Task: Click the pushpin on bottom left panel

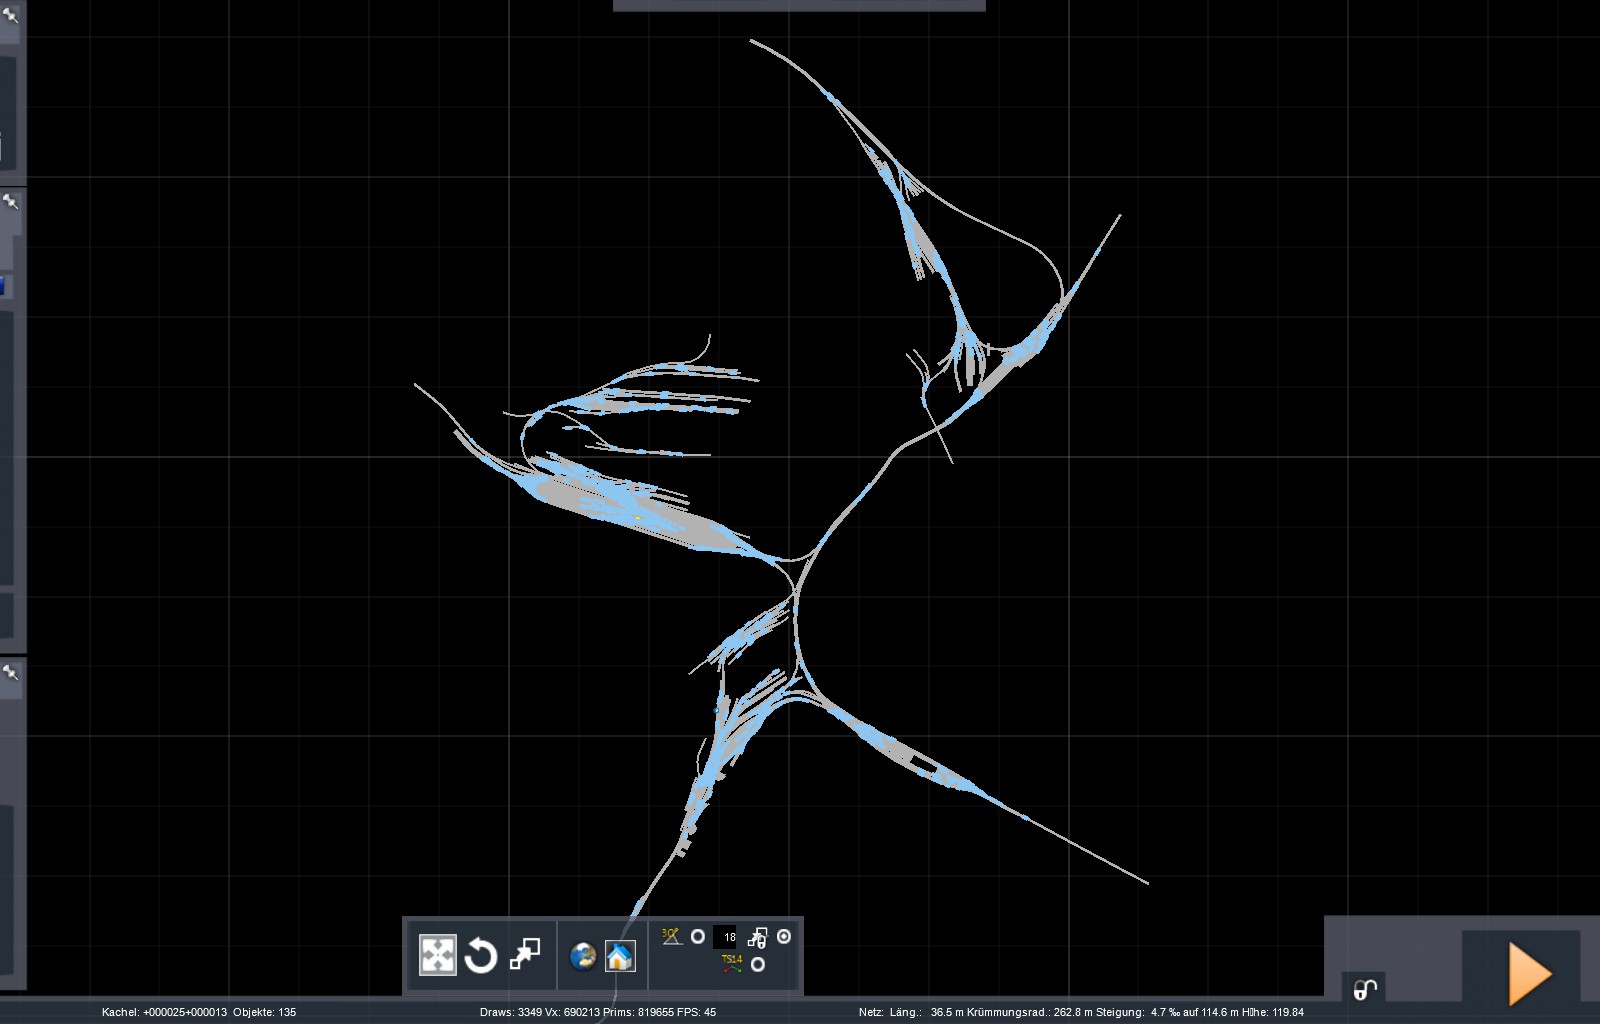Action: tap(11, 672)
